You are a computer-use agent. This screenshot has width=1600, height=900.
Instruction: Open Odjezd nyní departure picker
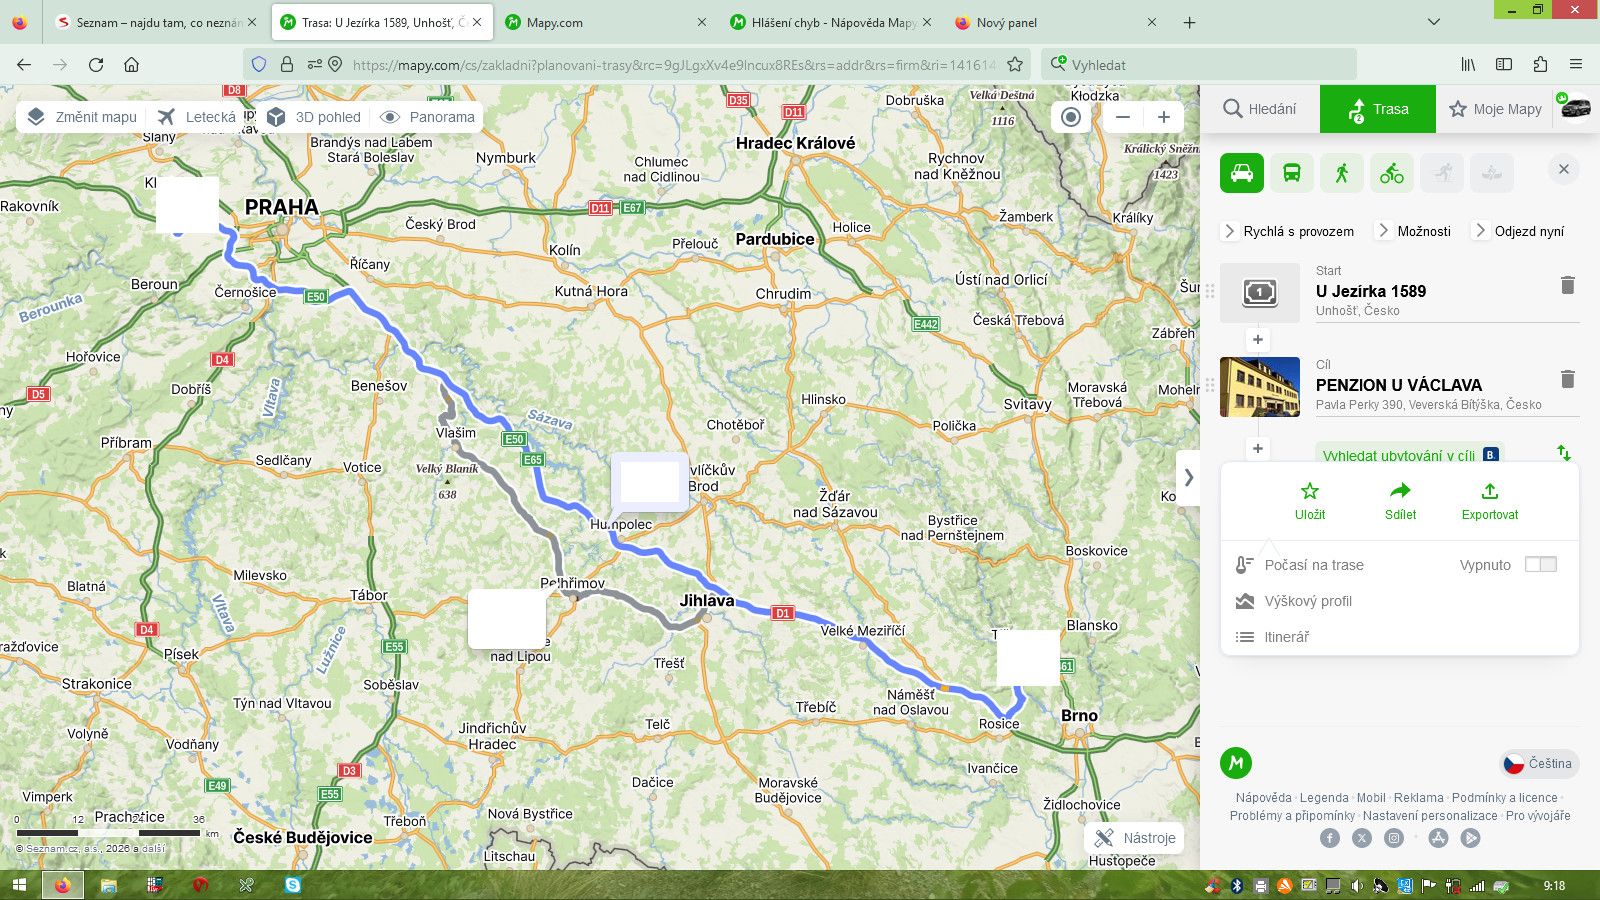1519,231
